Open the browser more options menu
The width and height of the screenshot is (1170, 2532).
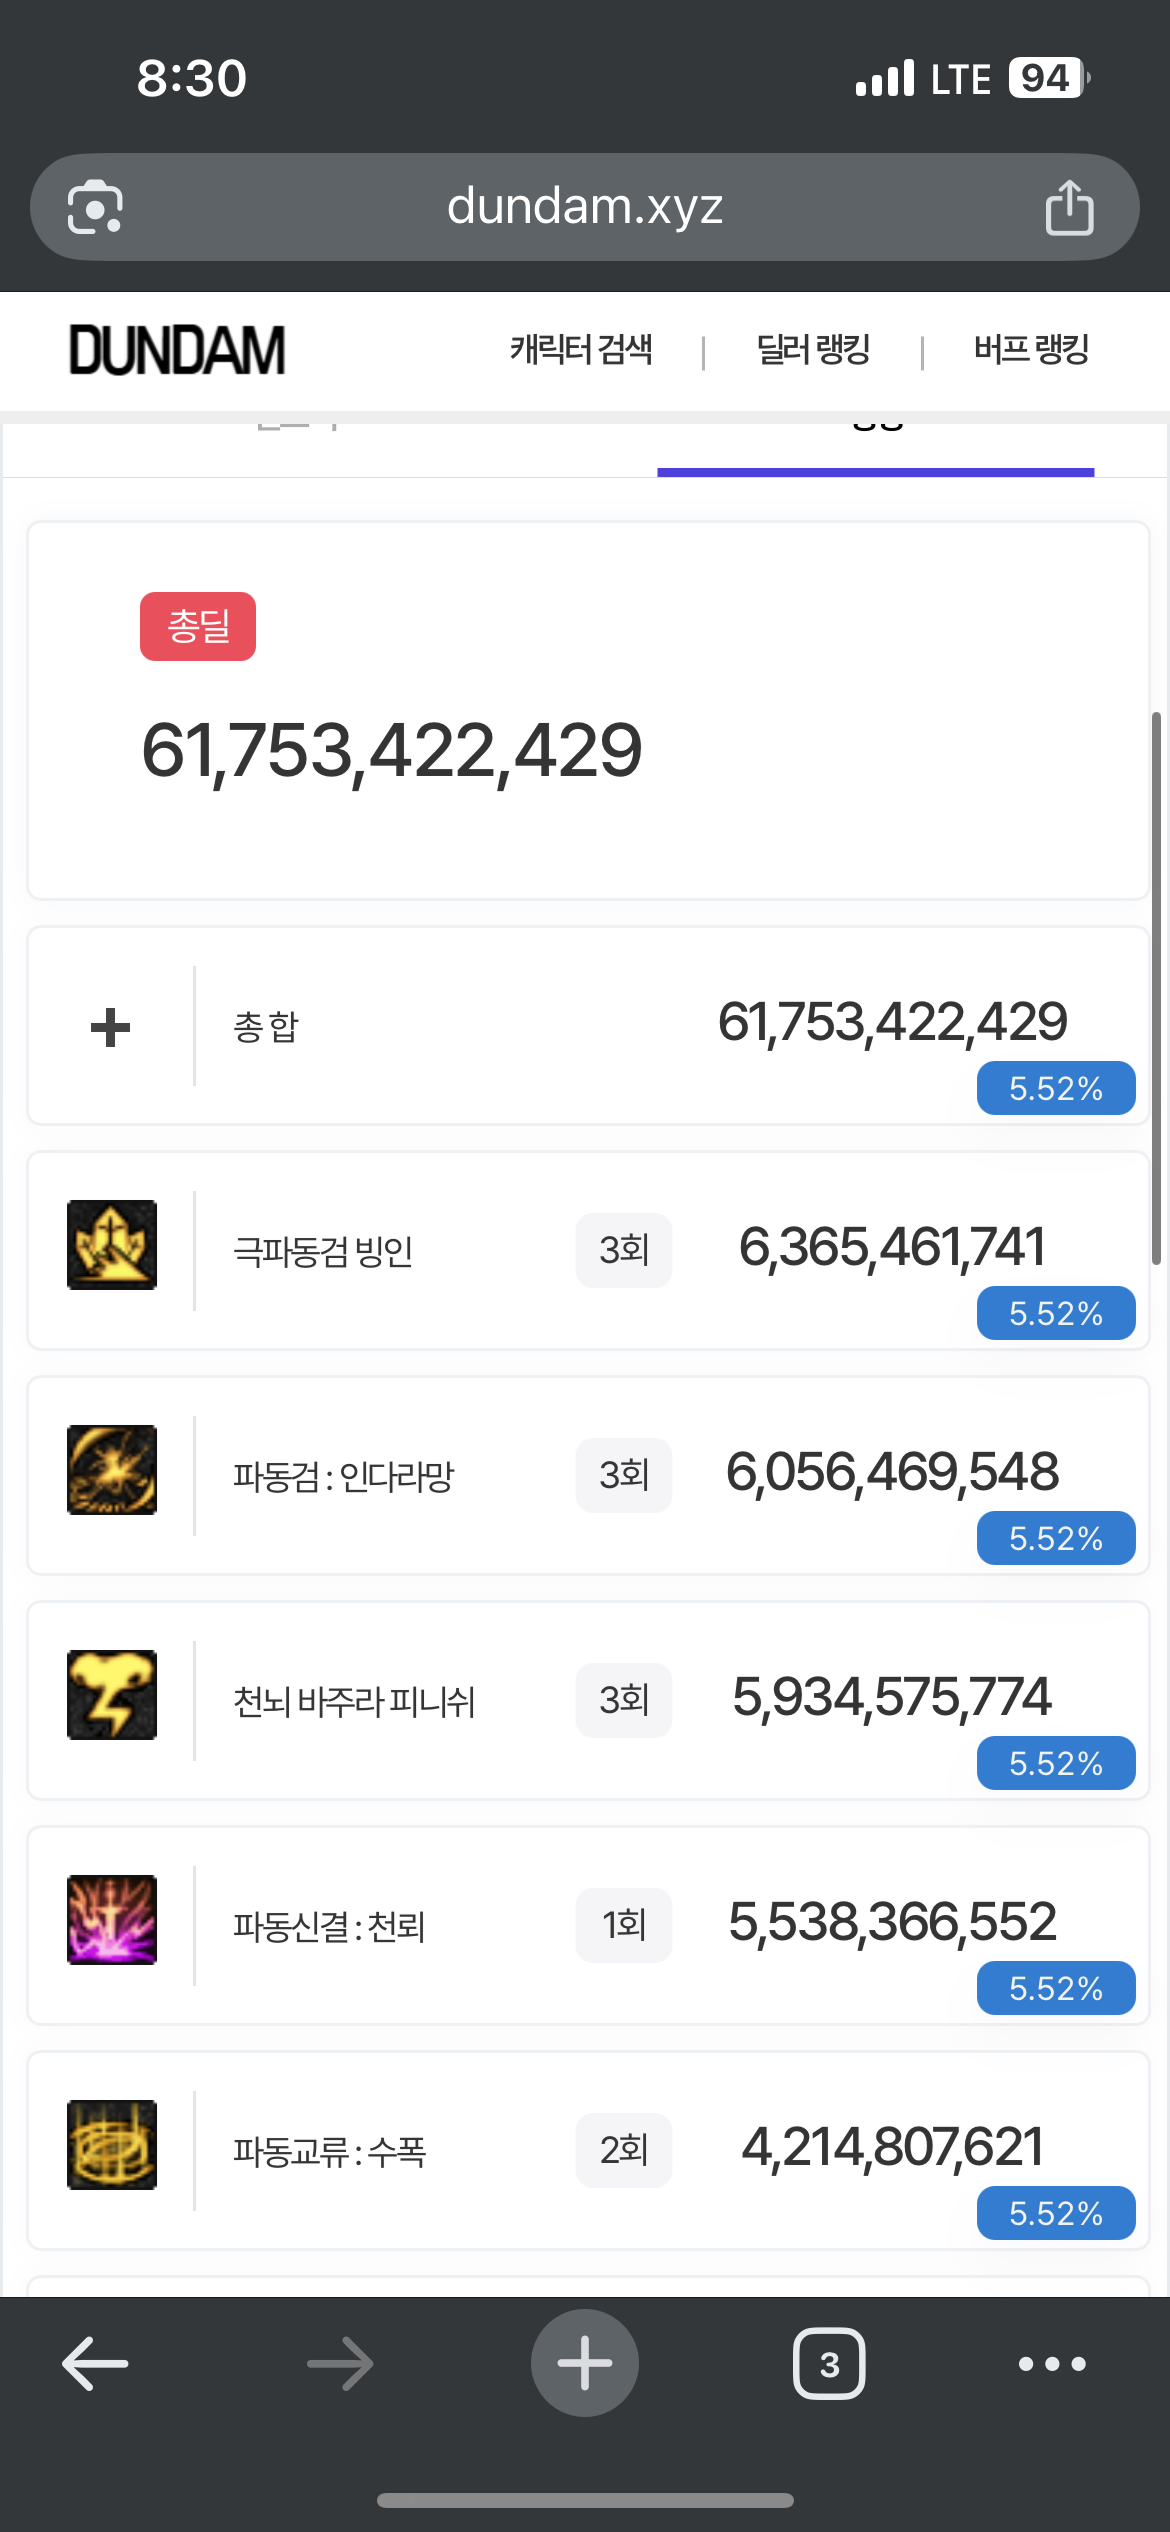1052,2364
